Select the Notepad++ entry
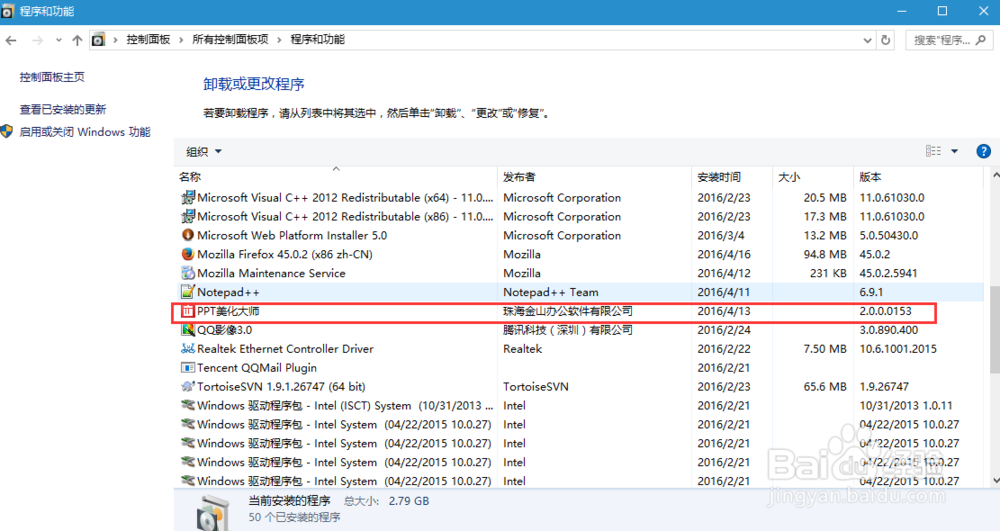The image size is (1000, 531). coord(228,292)
